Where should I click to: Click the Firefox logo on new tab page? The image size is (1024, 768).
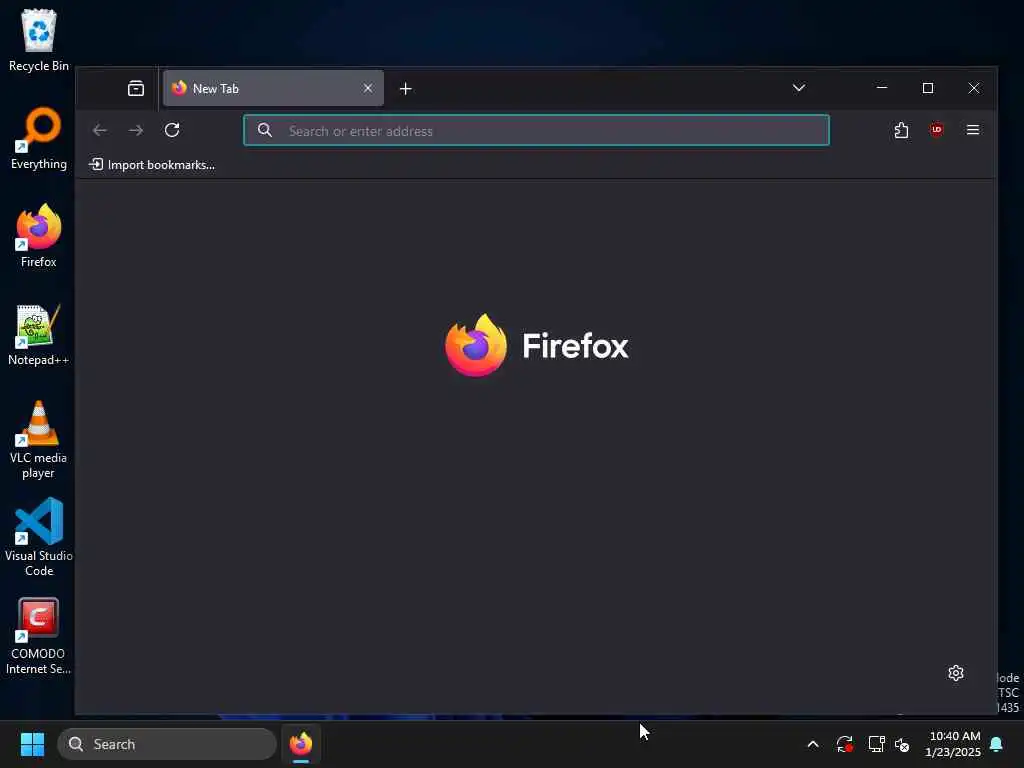tap(536, 345)
